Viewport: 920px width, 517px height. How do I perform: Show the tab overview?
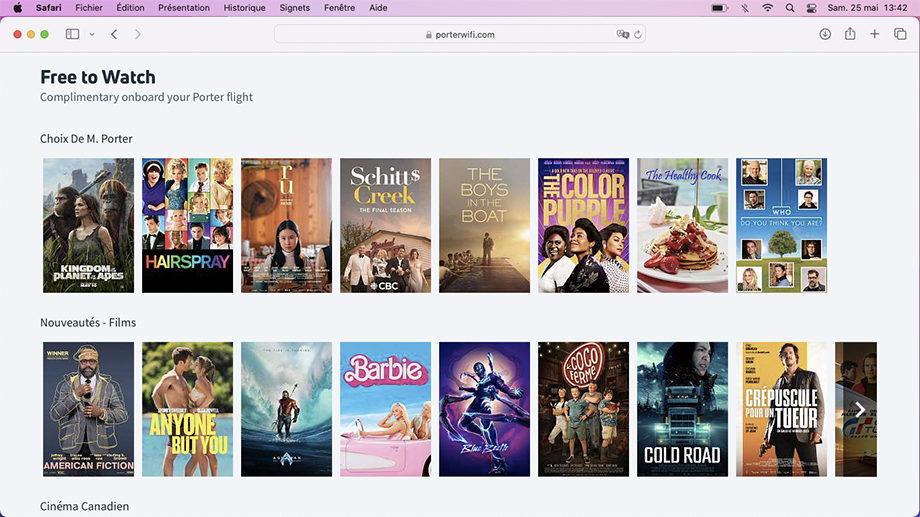900,34
